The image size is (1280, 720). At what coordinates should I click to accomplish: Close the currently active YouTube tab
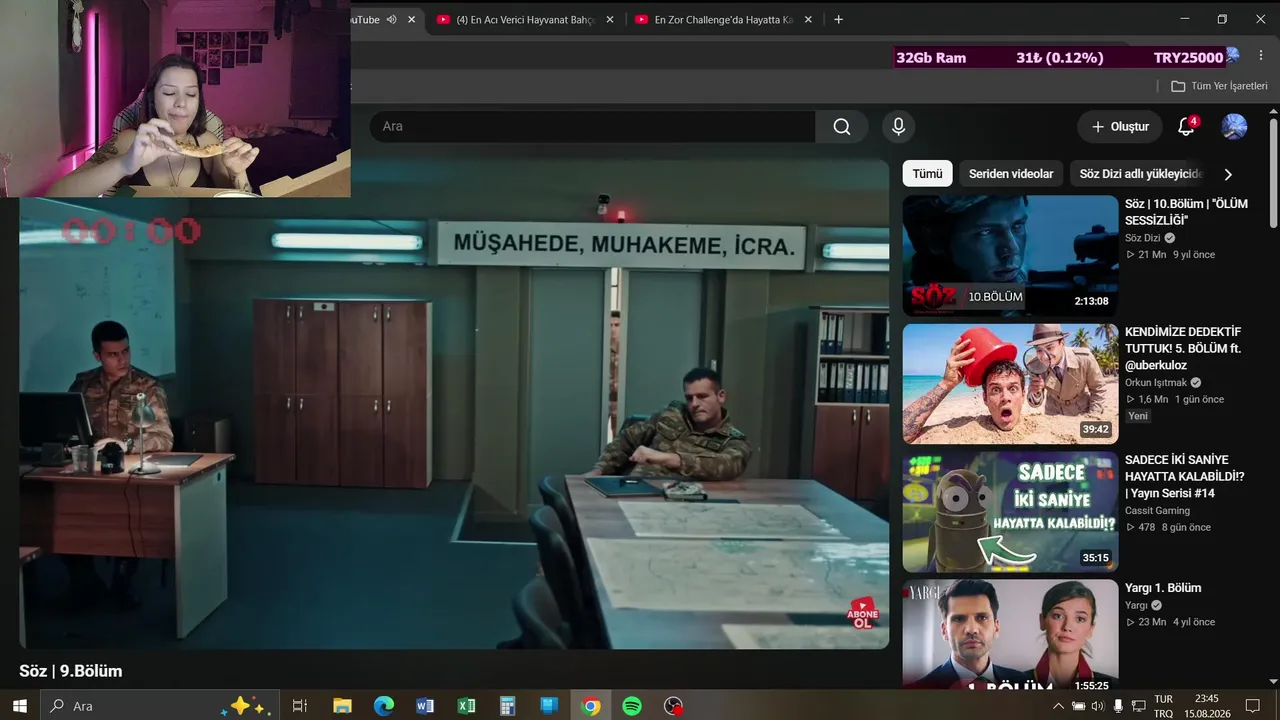tap(411, 19)
